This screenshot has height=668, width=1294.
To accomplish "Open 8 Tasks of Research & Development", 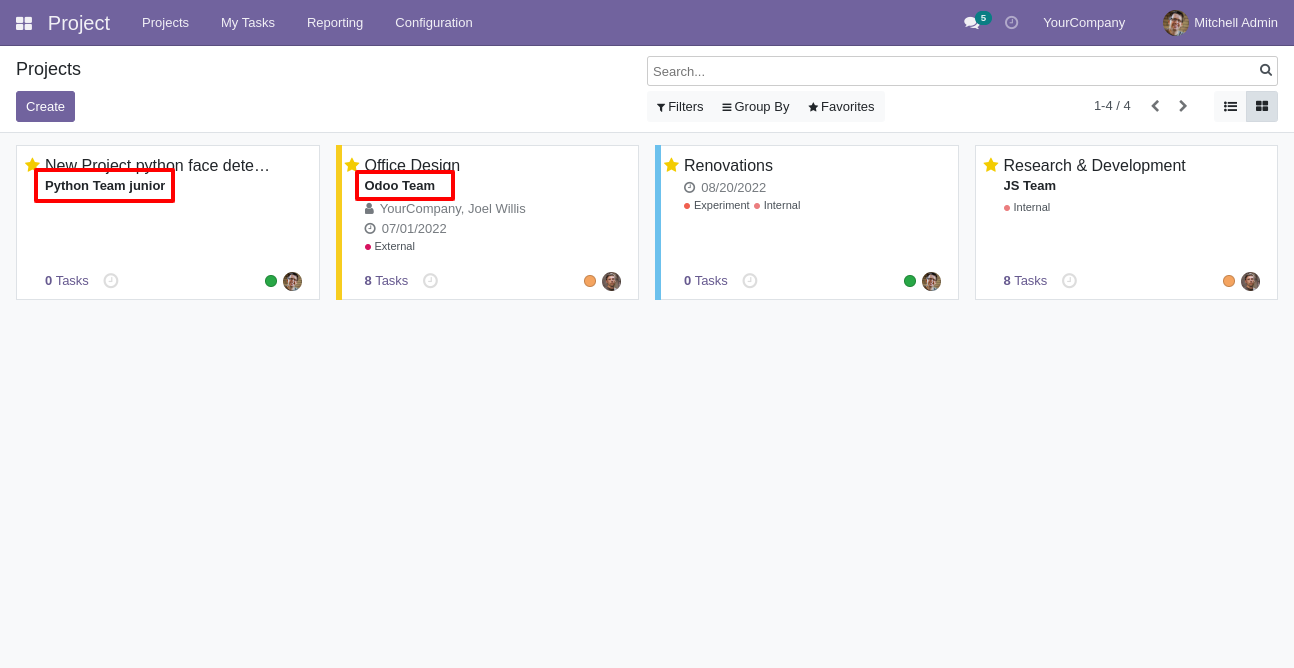I will (1025, 281).
